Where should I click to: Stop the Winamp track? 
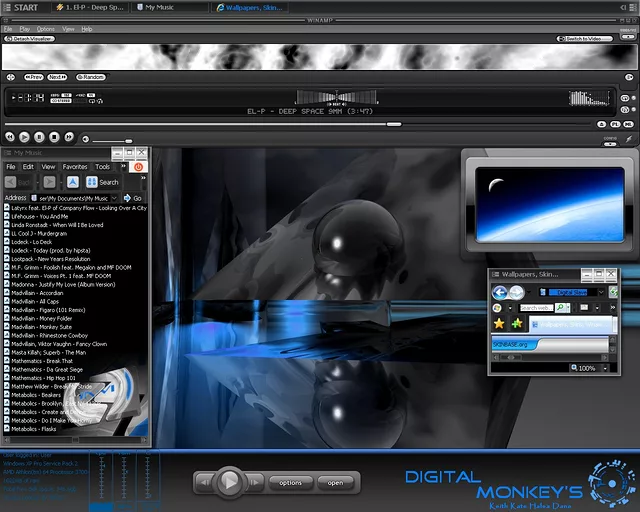tap(55, 136)
